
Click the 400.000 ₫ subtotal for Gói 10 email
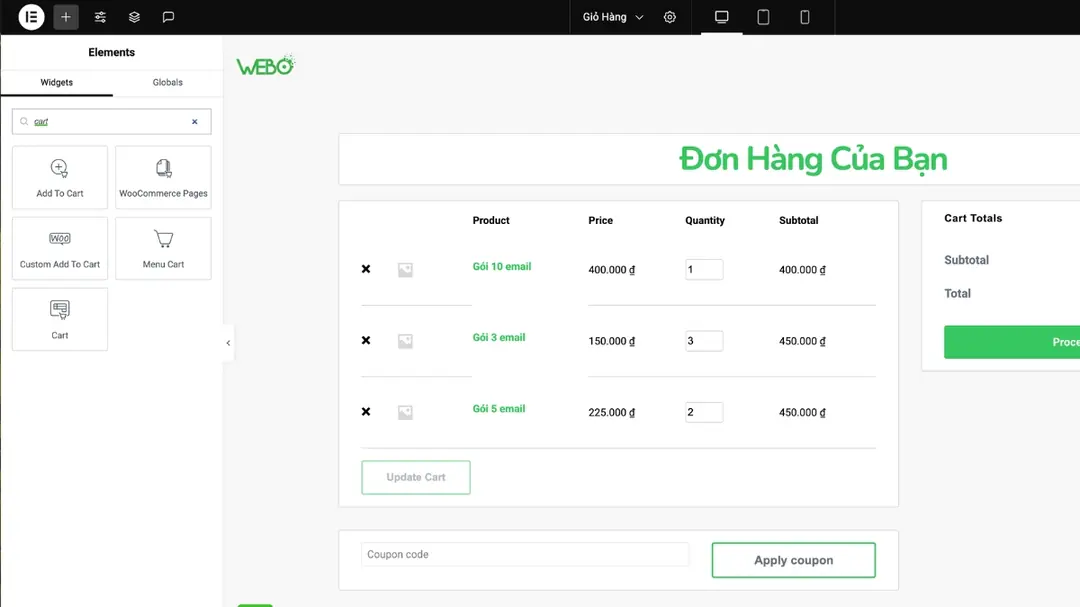pyautogui.click(x=802, y=270)
